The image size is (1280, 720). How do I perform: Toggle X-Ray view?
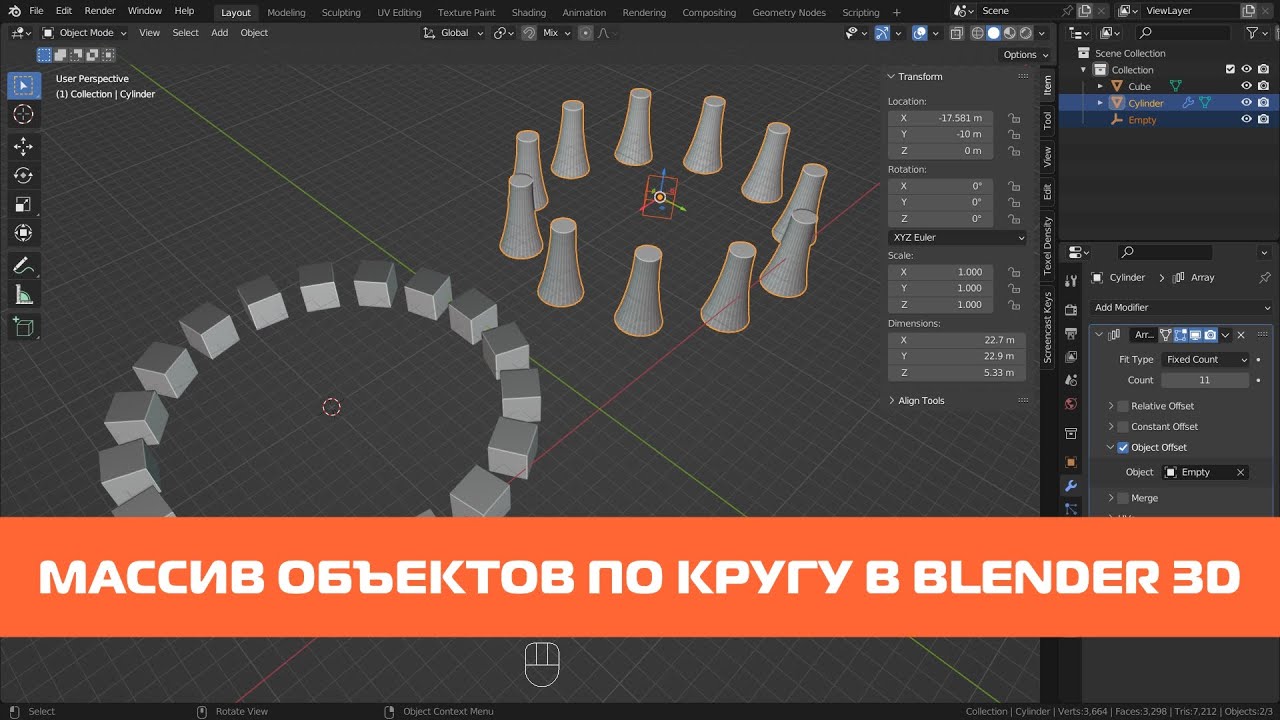pos(956,33)
